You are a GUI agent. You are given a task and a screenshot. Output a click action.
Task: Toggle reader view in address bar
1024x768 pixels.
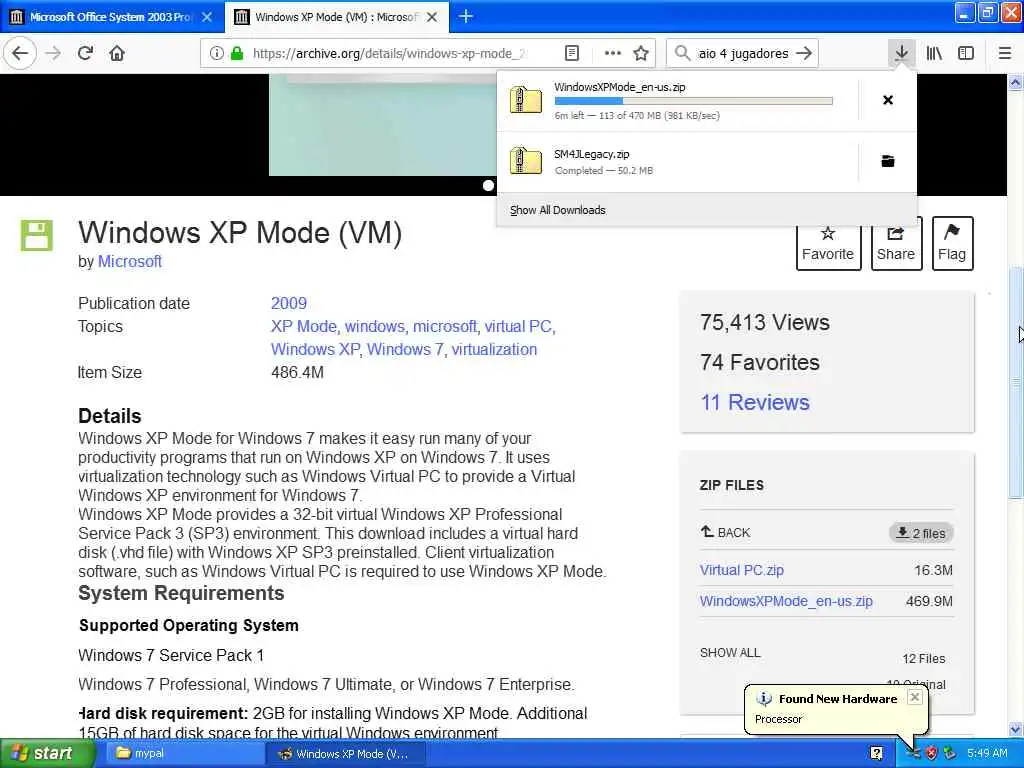(x=571, y=54)
